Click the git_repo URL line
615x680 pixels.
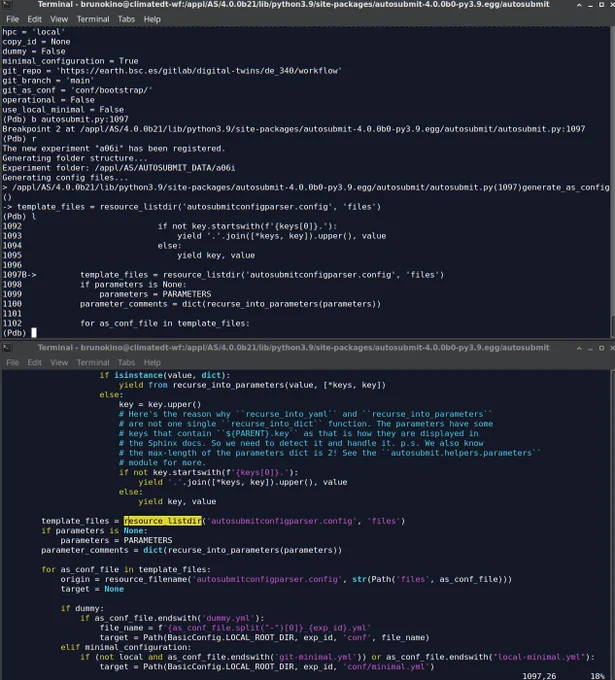(x=172, y=71)
